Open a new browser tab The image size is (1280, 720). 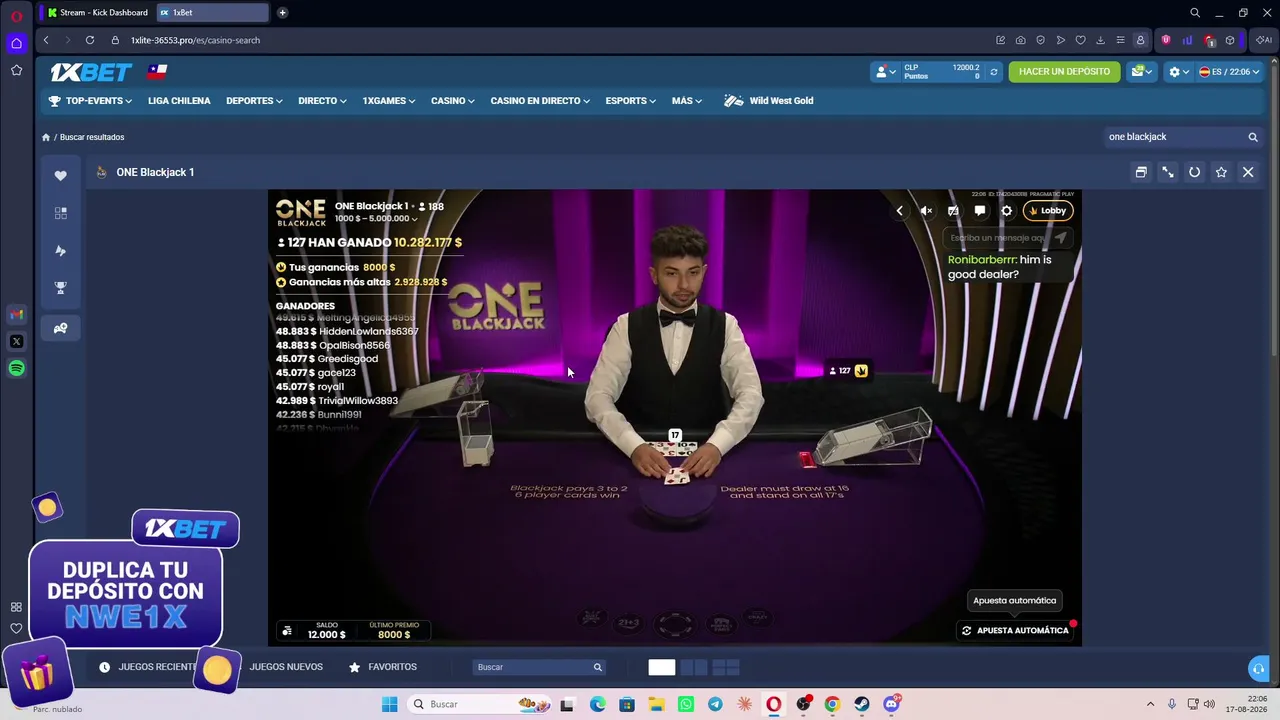[x=282, y=12]
